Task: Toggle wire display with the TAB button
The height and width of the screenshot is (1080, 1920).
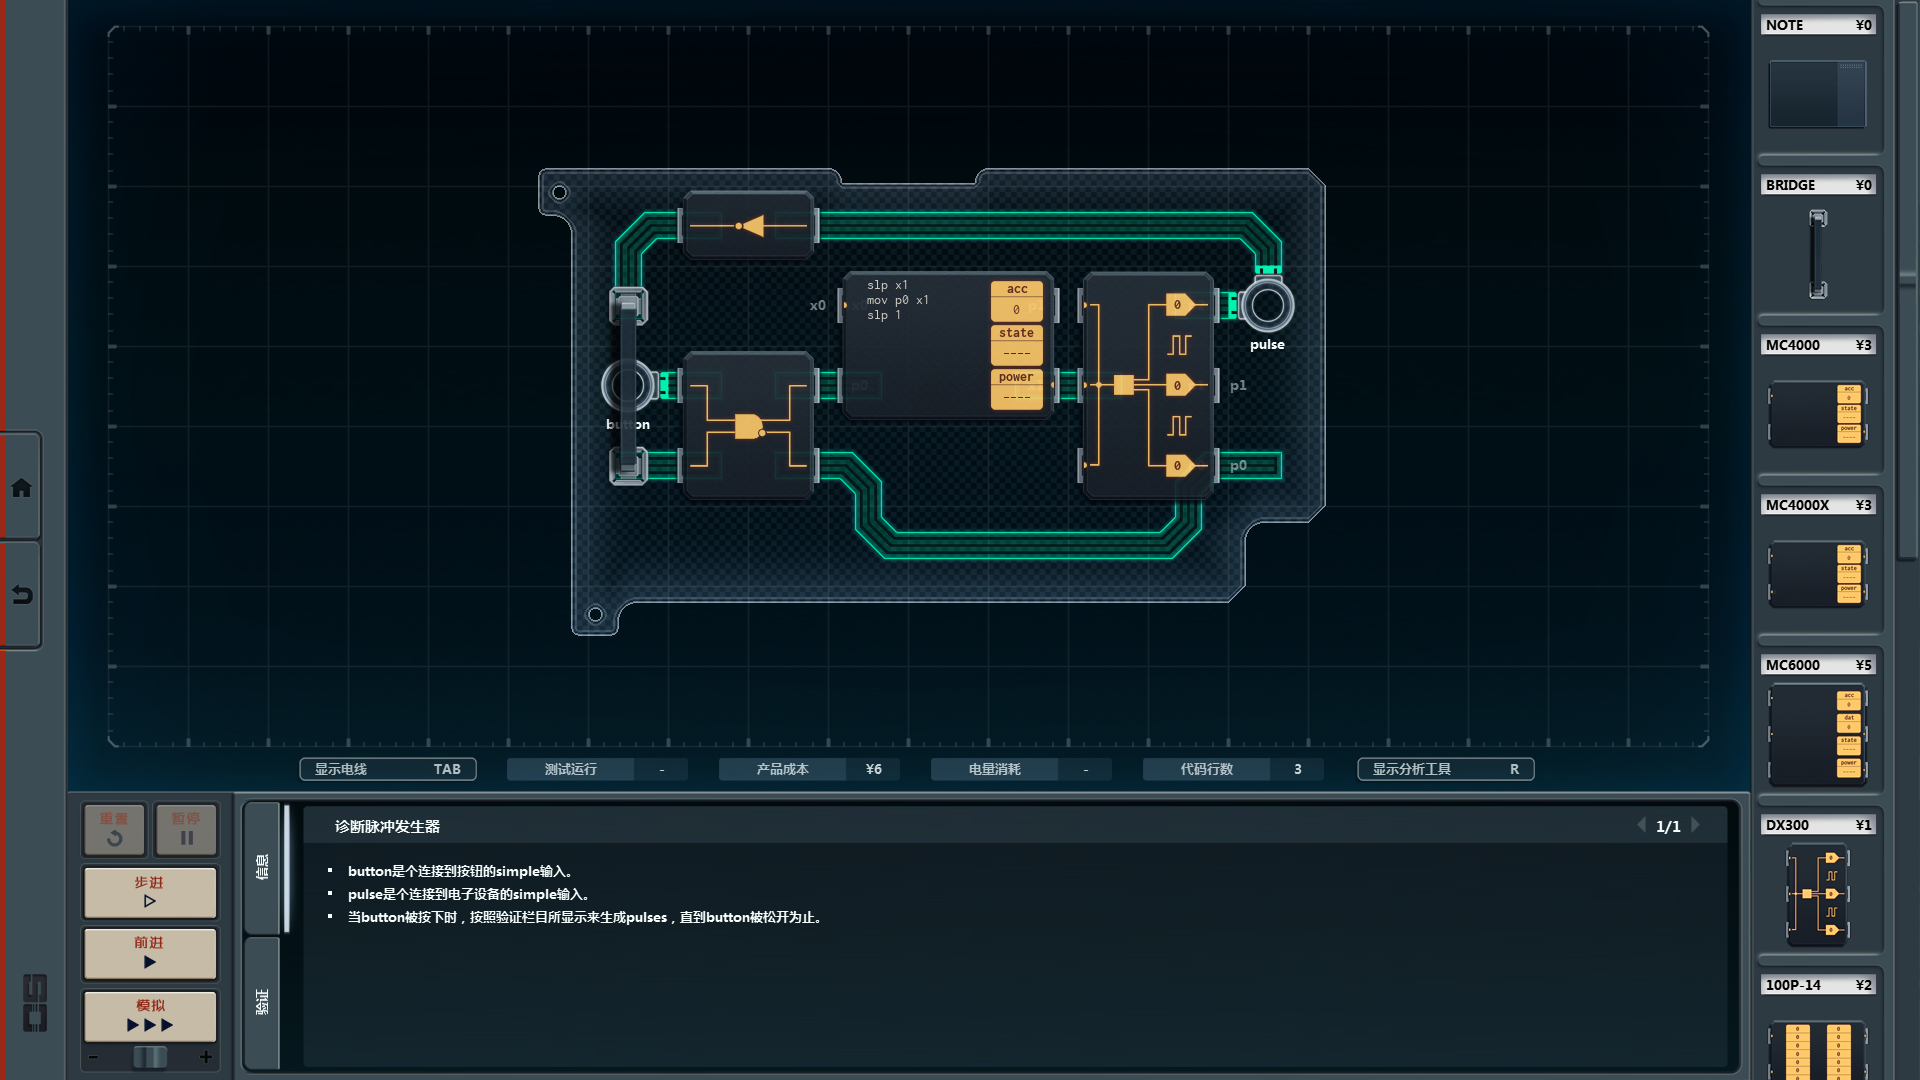Action: click(x=388, y=769)
